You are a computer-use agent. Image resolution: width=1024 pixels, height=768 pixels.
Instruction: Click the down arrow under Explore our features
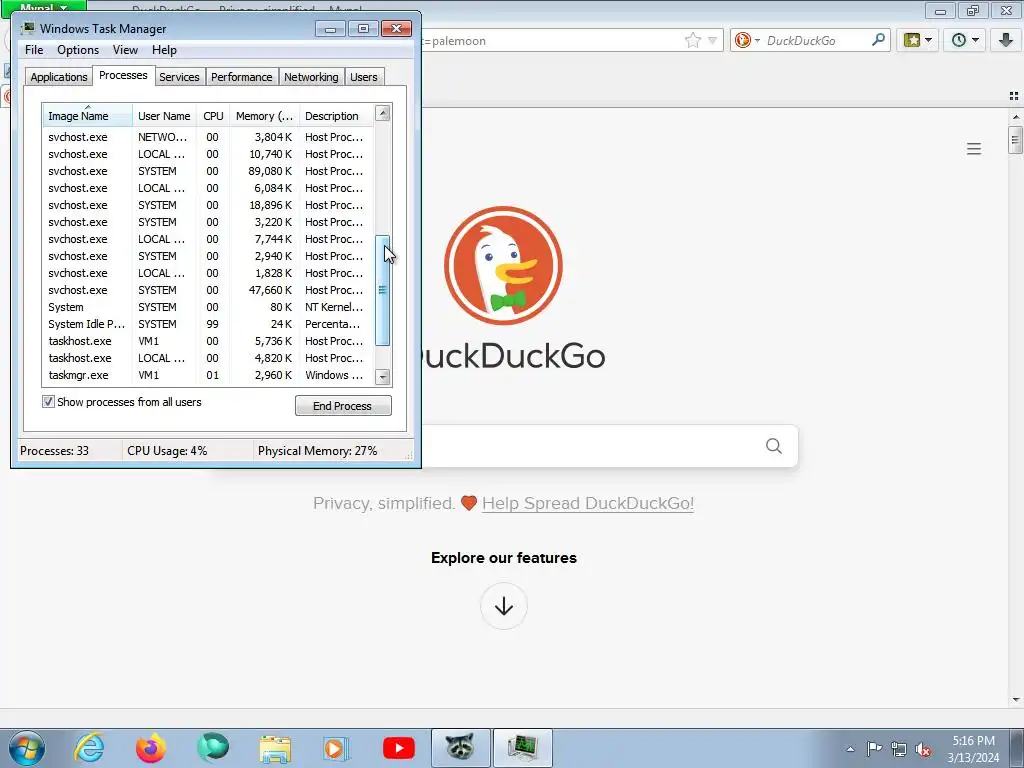pos(504,607)
